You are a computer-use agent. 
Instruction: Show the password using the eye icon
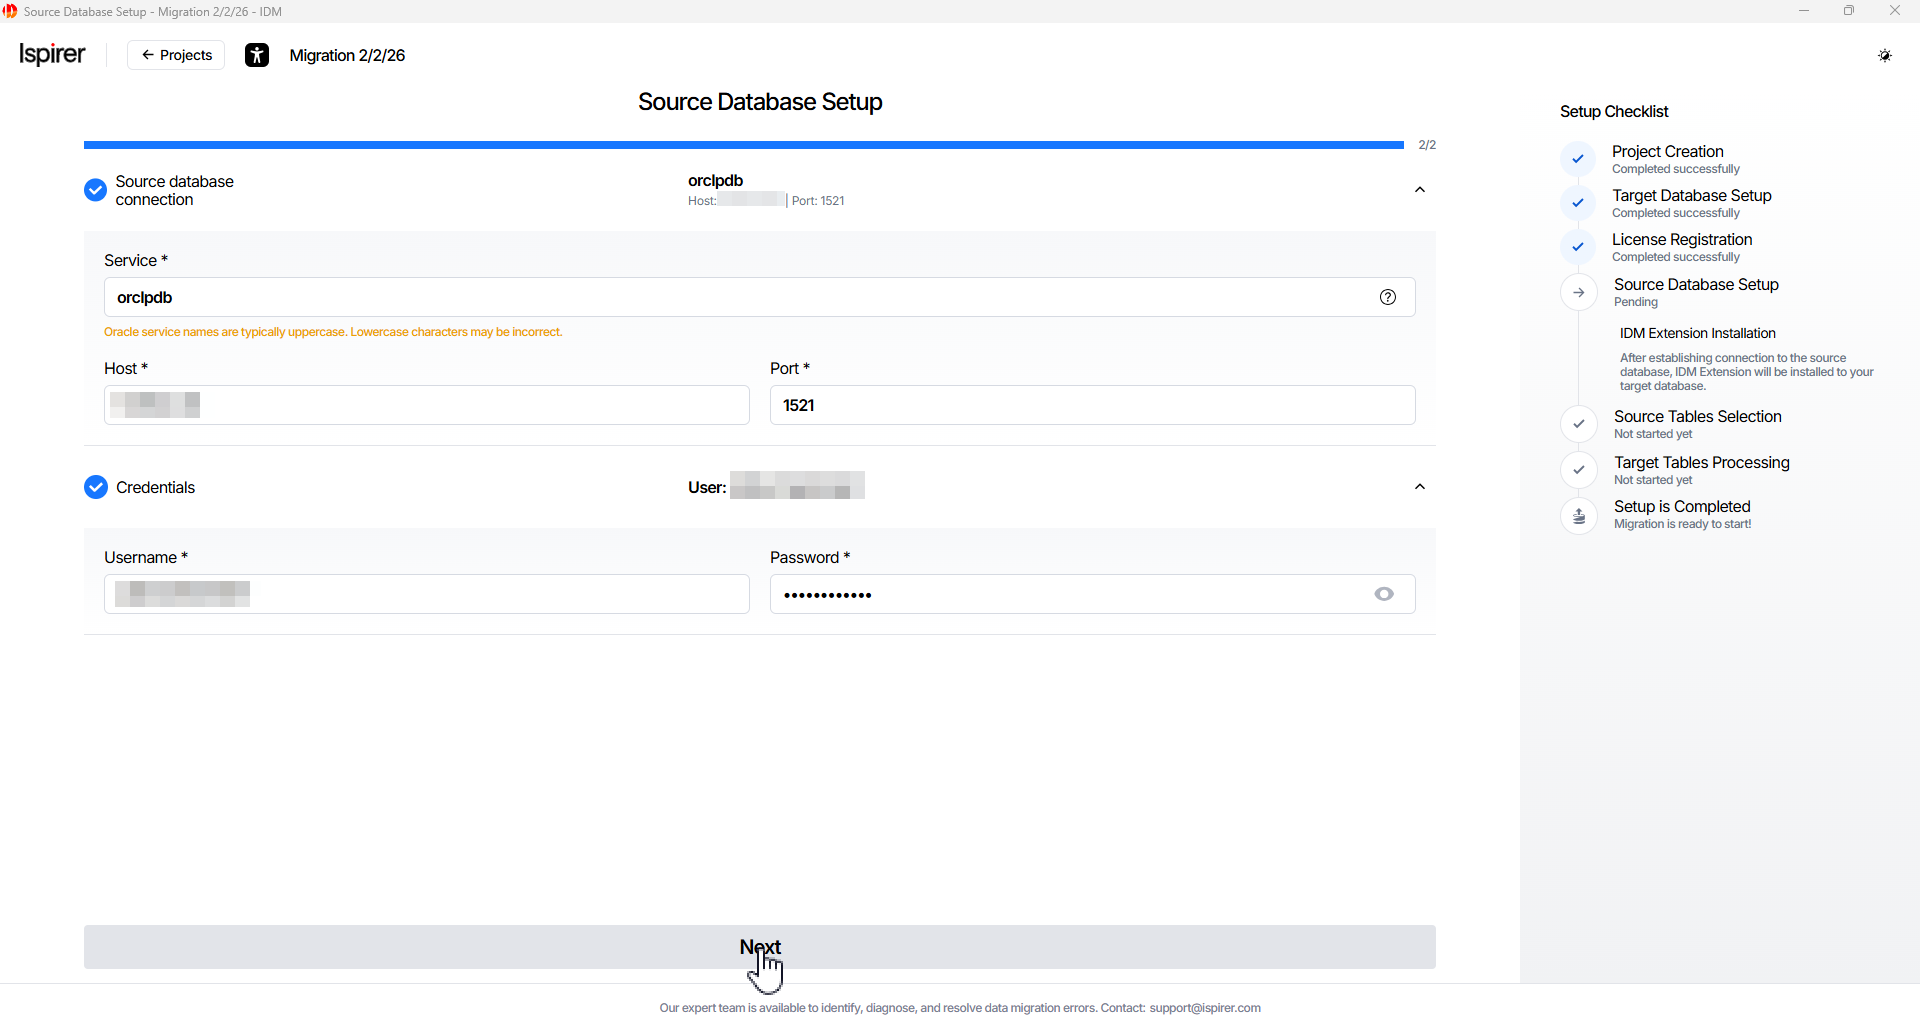coord(1383,594)
